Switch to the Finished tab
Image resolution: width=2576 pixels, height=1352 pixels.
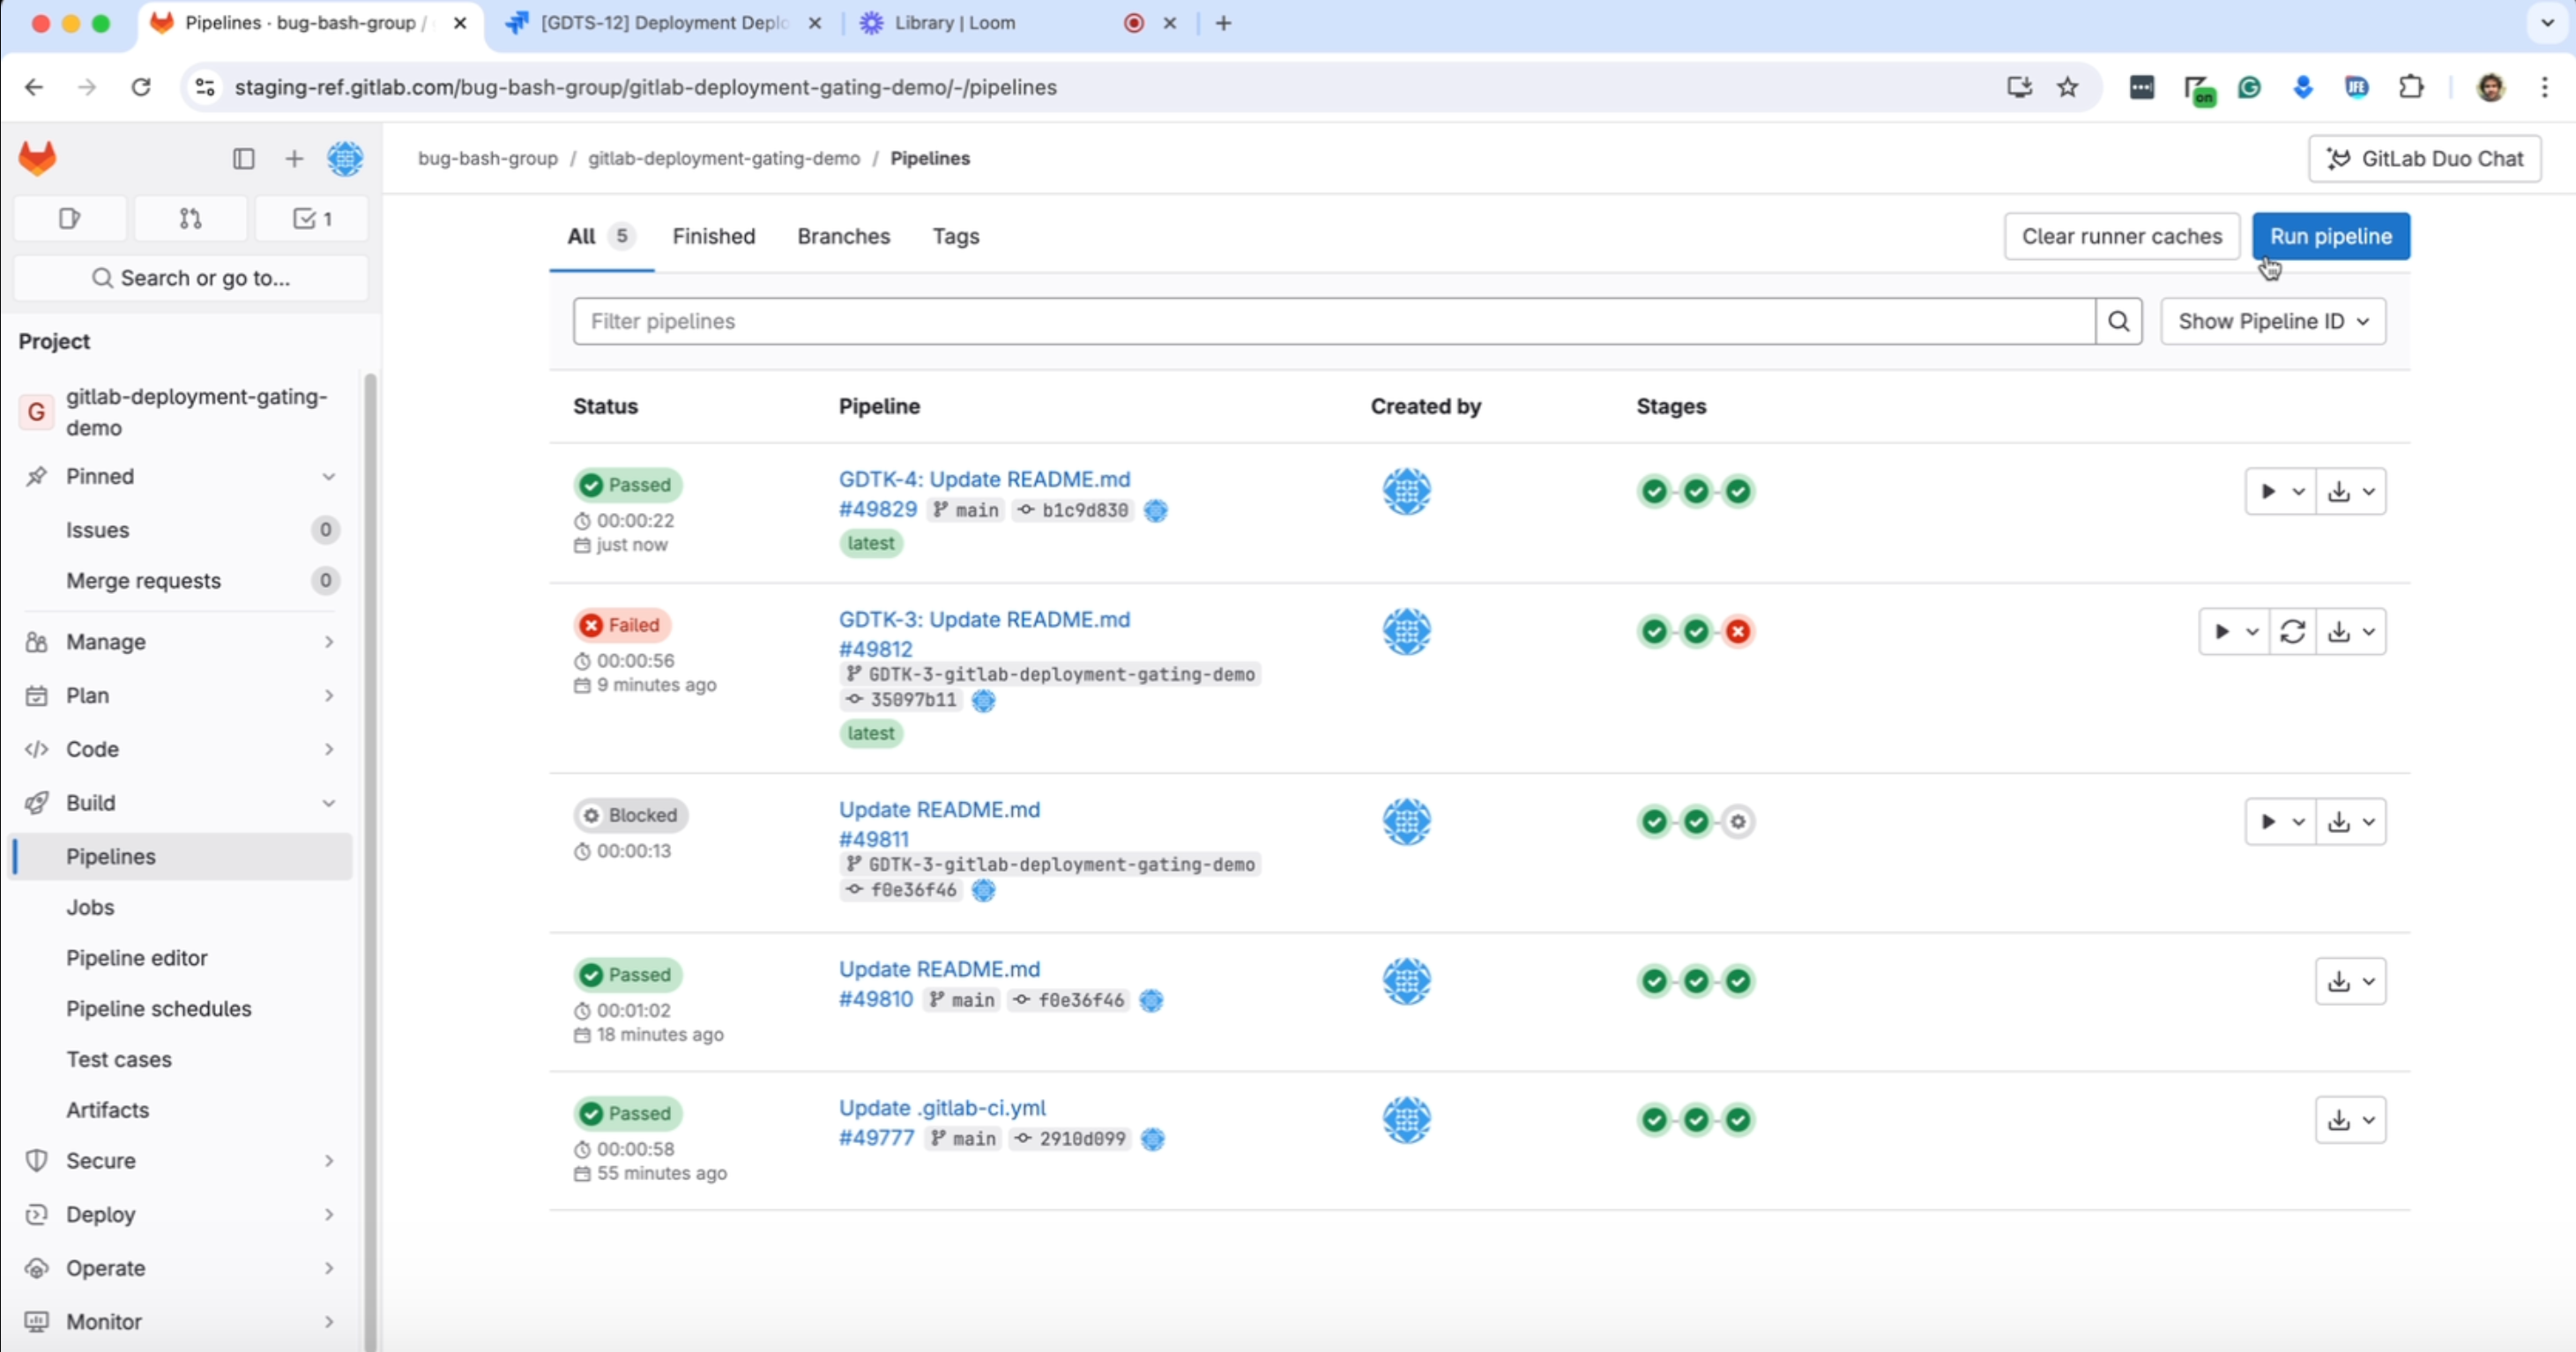(713, 236)
